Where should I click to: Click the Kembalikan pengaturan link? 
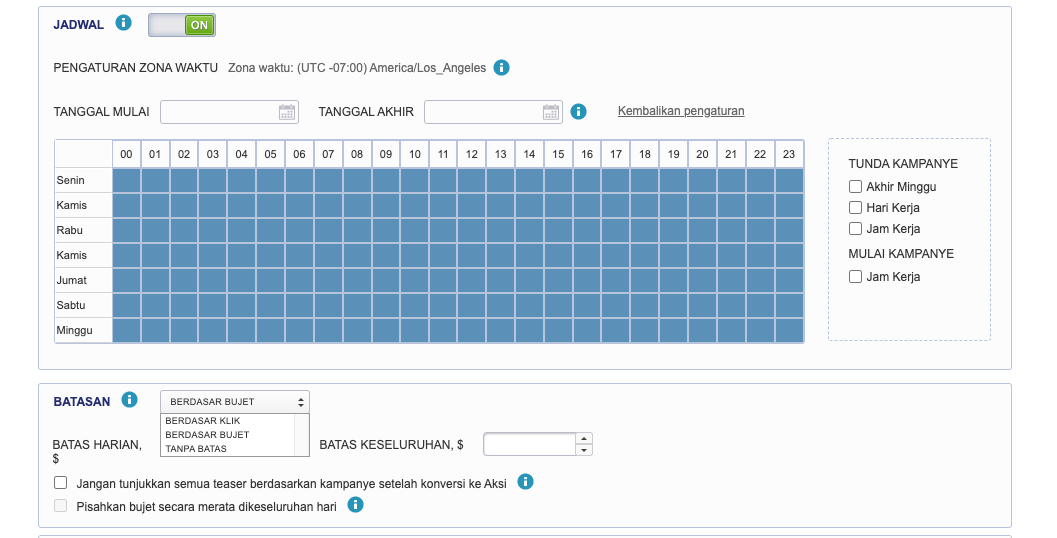tap(681, 111)
